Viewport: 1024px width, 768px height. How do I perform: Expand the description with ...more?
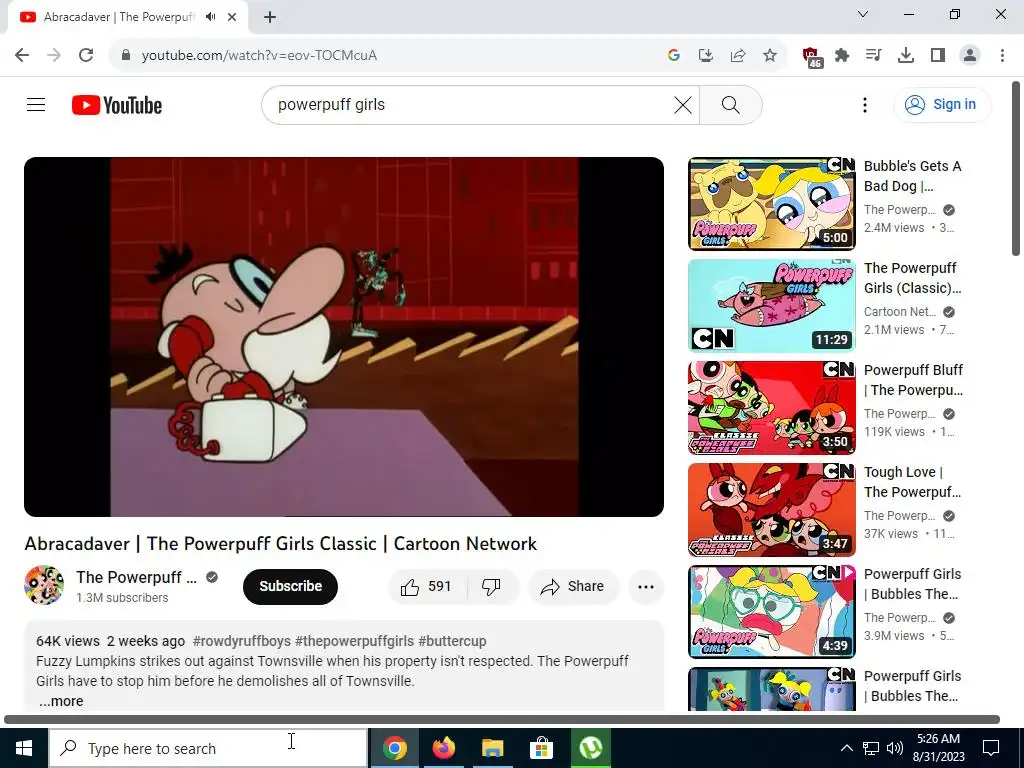(x=61, y=701)
